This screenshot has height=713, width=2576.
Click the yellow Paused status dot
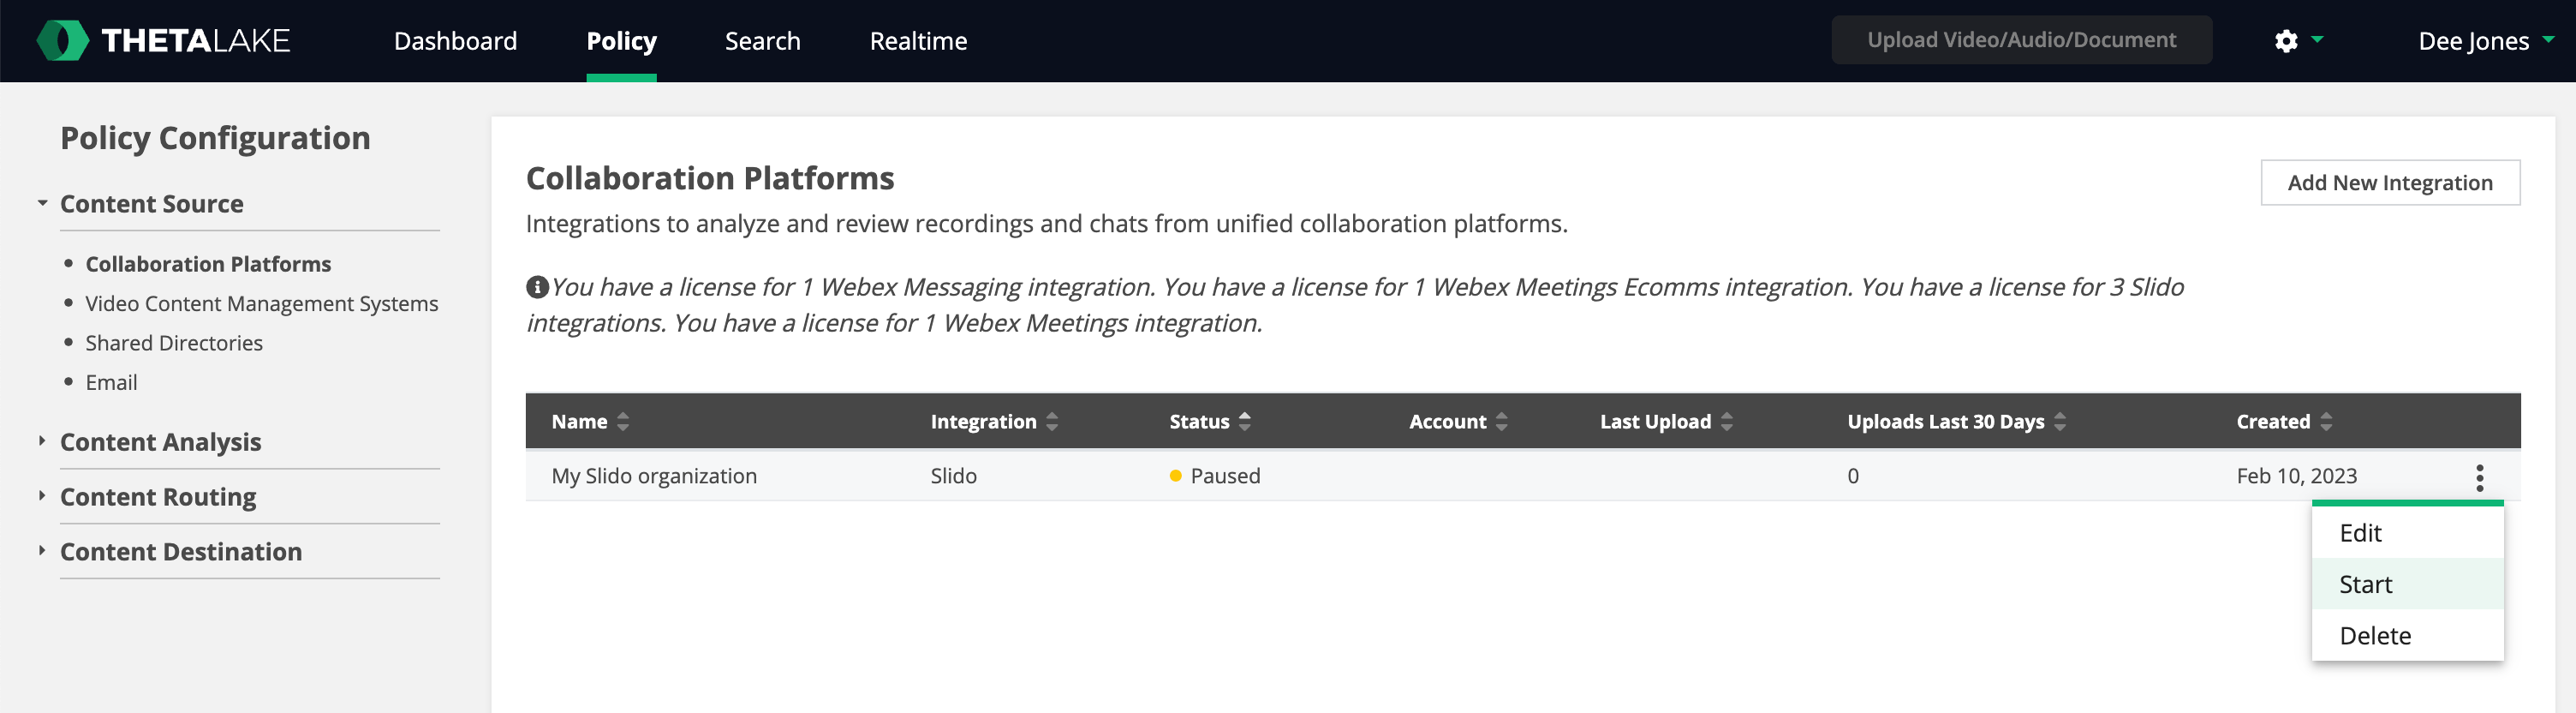coord(1175,476)
